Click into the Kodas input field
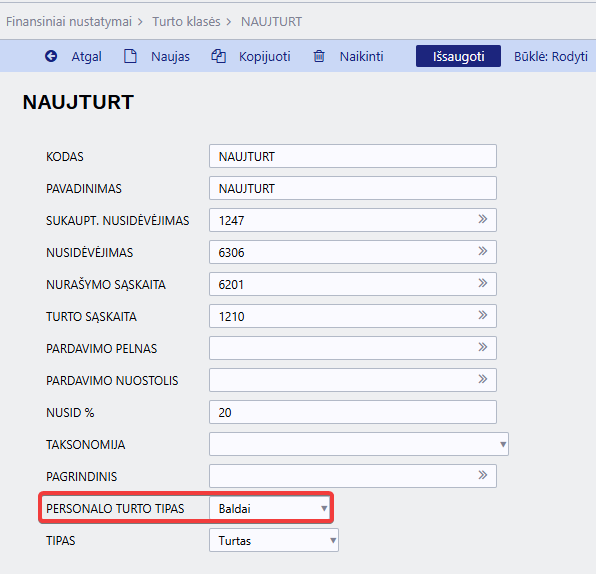This screenshot has width=596, height=574. [353, 156]
